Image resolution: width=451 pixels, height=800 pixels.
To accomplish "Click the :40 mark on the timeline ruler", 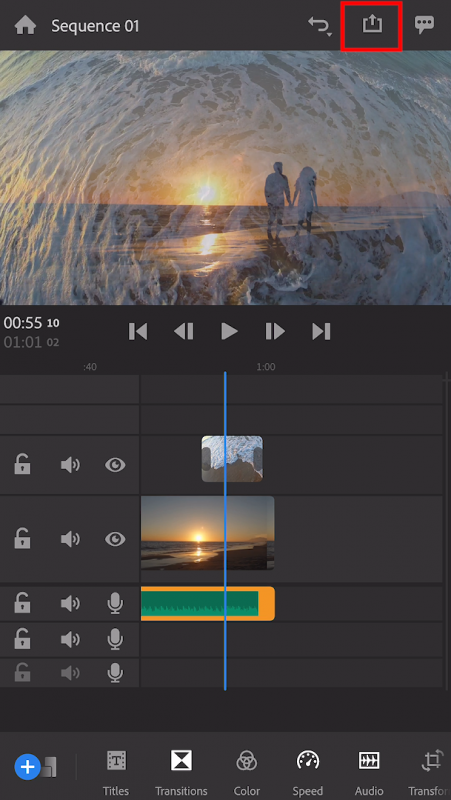I will coord(90,367).
